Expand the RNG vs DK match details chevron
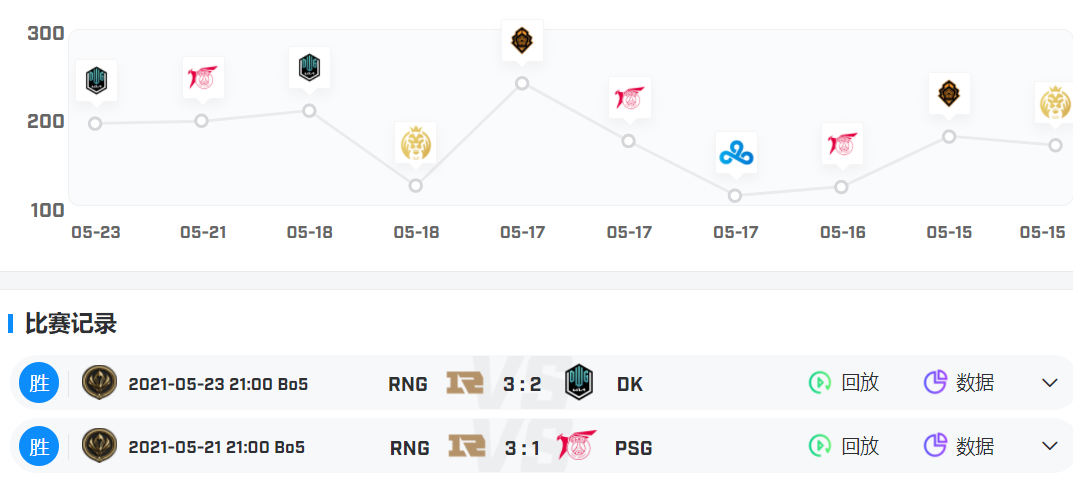 pos(1049,383)
